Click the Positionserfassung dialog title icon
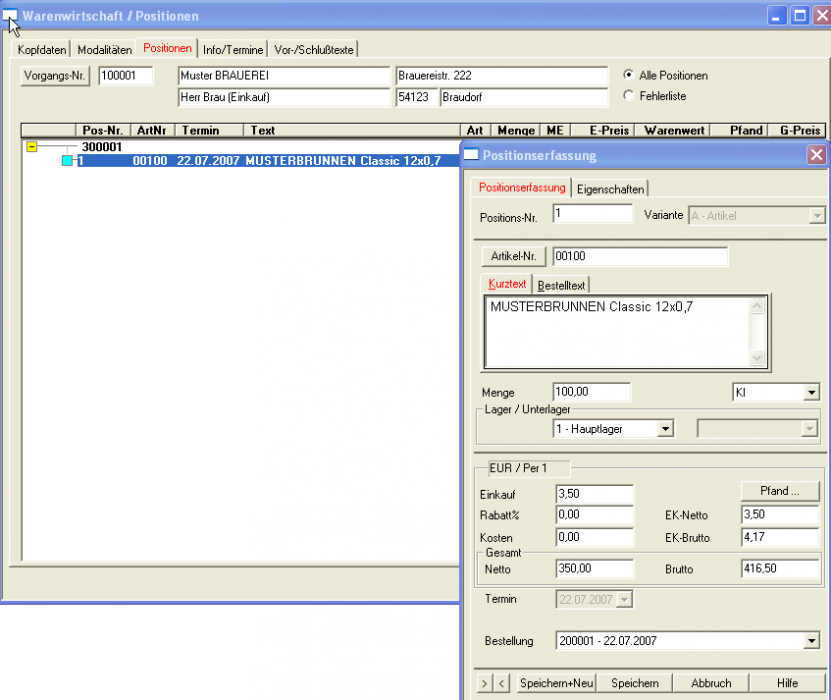Screen dimensions: 831x700 471,155
